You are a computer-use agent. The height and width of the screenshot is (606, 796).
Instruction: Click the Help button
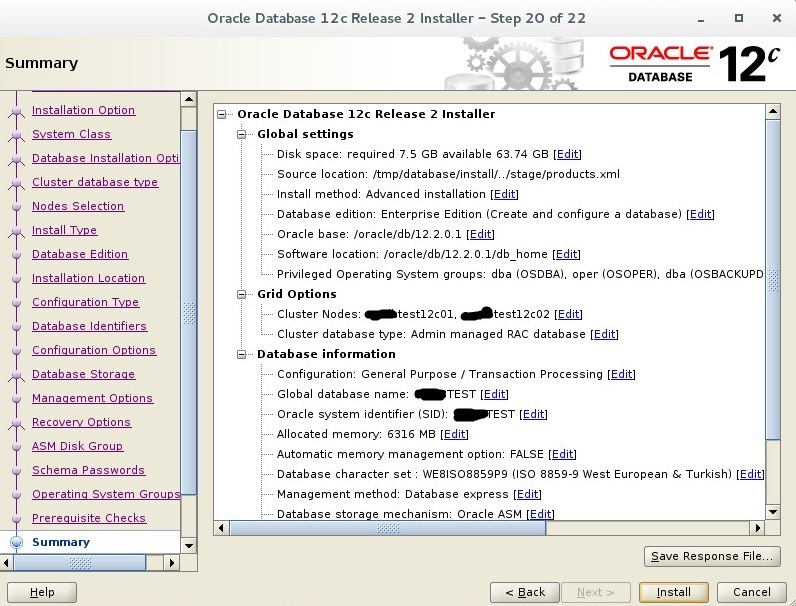click(x=42, y=592)
